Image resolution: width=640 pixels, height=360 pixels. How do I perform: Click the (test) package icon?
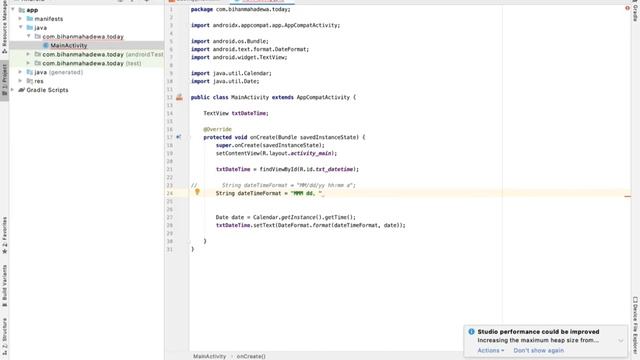38,63
